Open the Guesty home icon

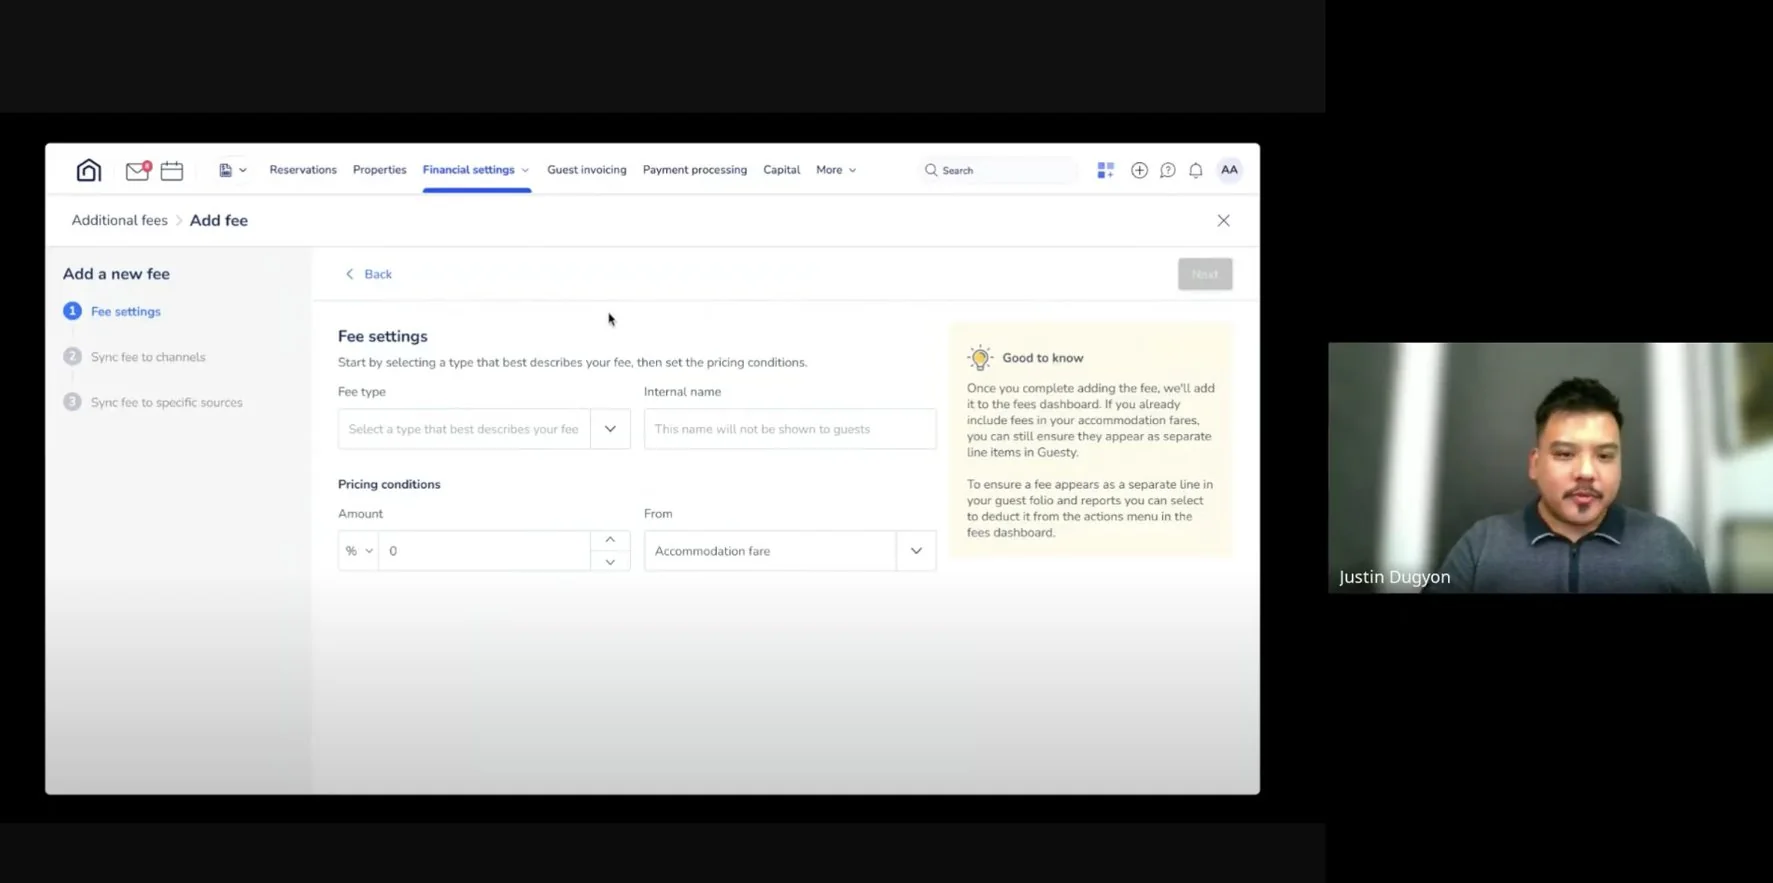pos(89,170)
